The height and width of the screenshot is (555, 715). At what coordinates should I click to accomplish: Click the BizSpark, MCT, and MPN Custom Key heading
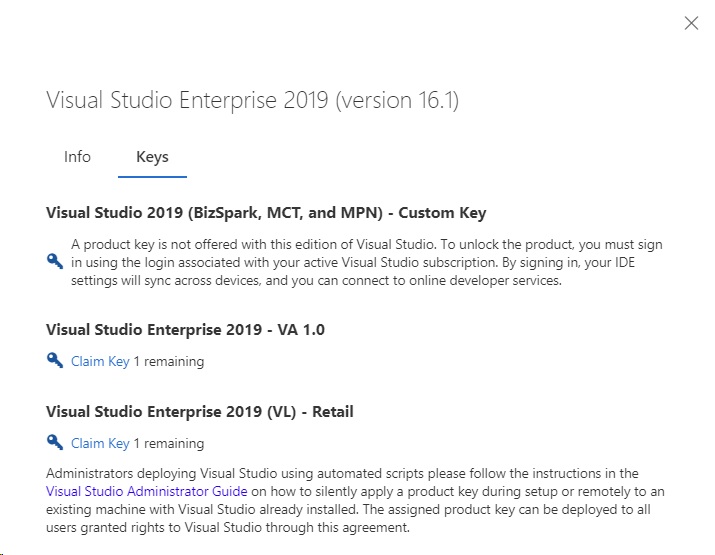266,212
